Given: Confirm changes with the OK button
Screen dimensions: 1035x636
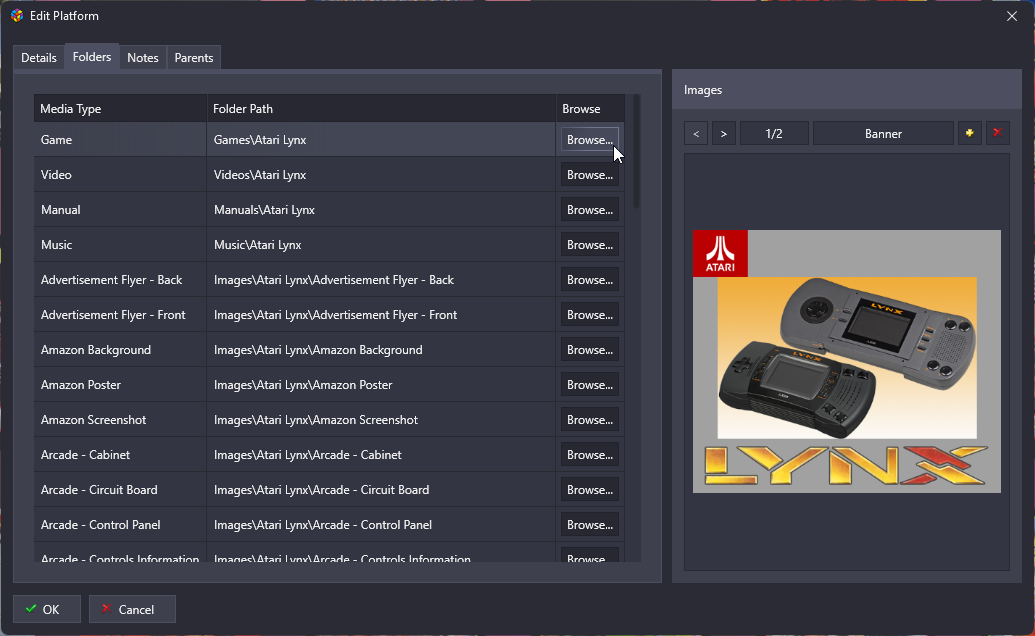Looking at the screenshot, I should coord(47,609).
